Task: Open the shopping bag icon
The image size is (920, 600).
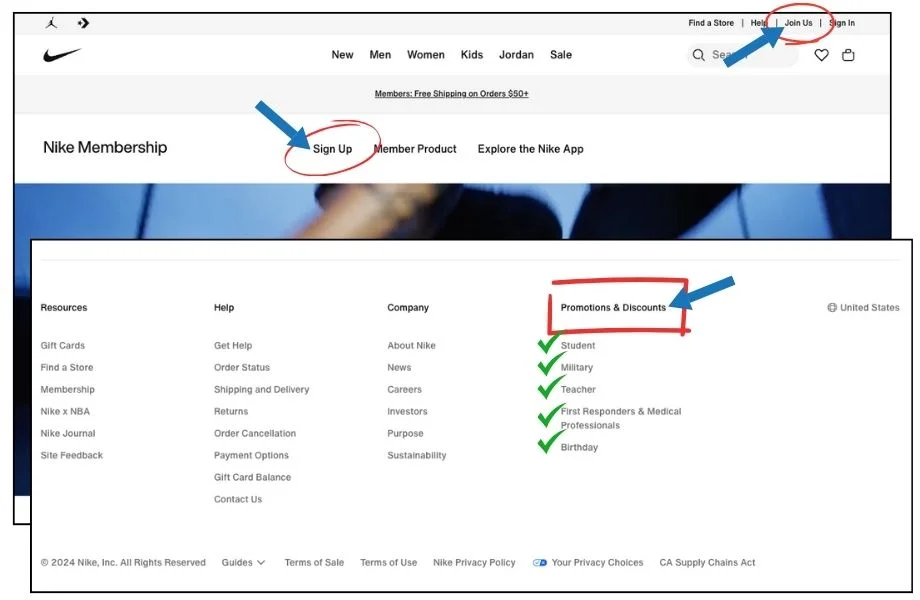Action: 848,55
